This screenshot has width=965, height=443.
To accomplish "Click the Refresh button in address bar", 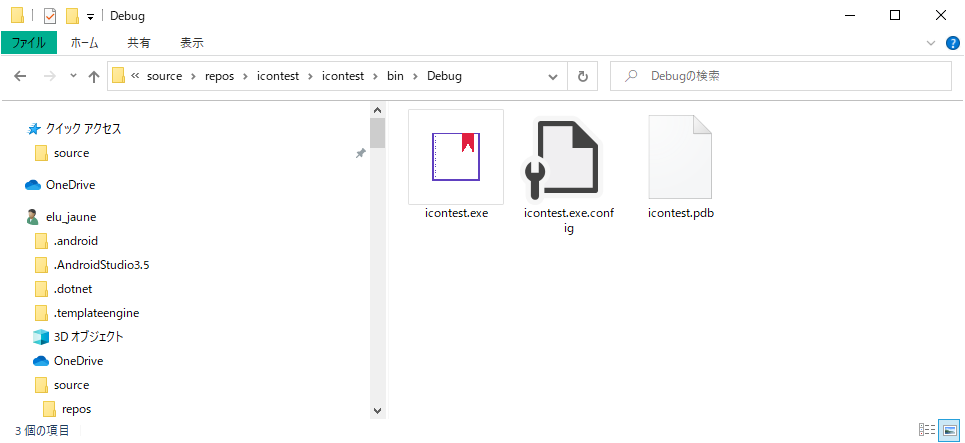I will click(583, 76).
